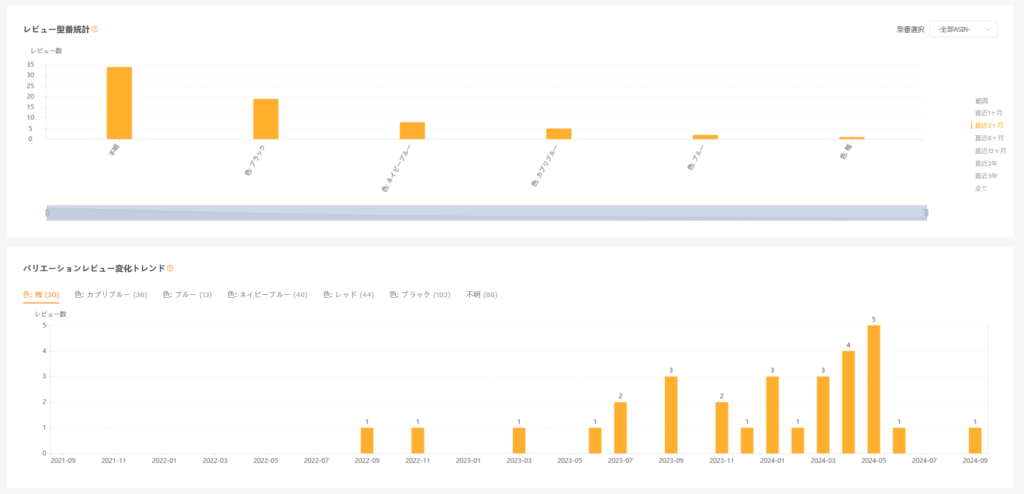This screenshot has height=494, width=1024.
Task: Click the tallest 不明 bar in top chart
Action: coord(119,103)
